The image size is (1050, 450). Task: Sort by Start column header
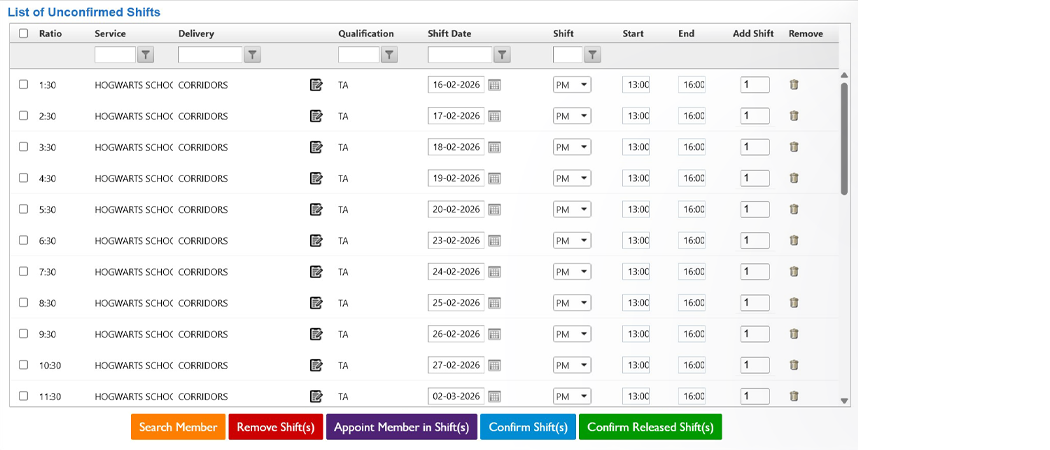pyautogui.click(x=633, y=33)
